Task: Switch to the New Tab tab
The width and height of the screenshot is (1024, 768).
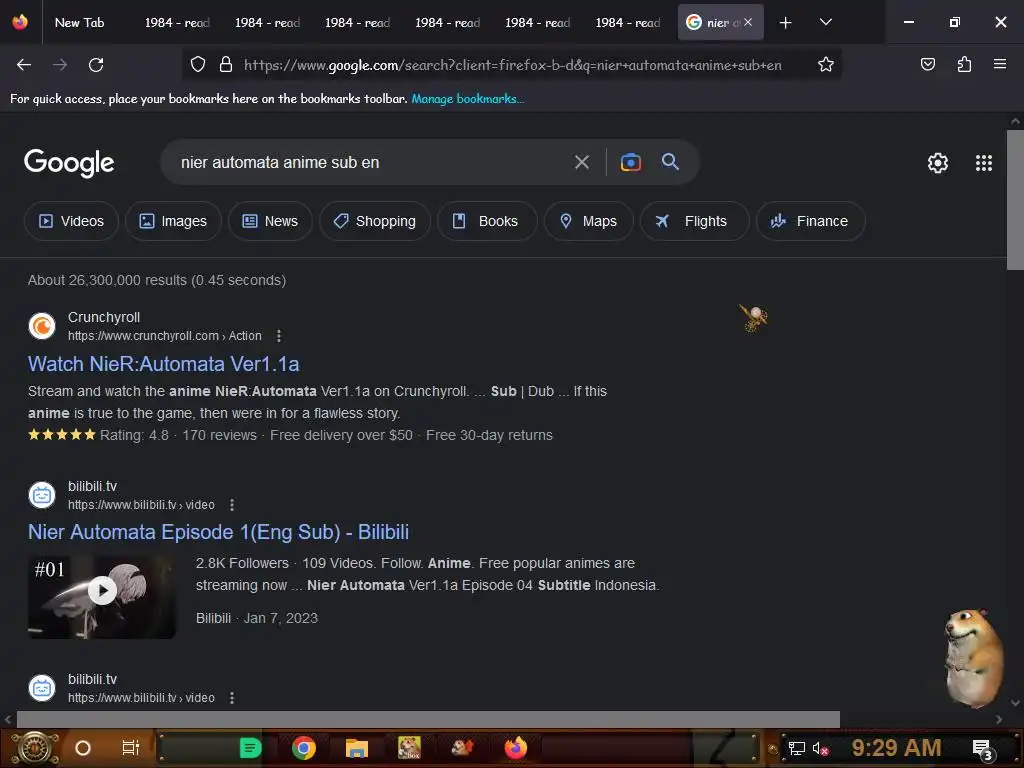Action: (80, 22)
